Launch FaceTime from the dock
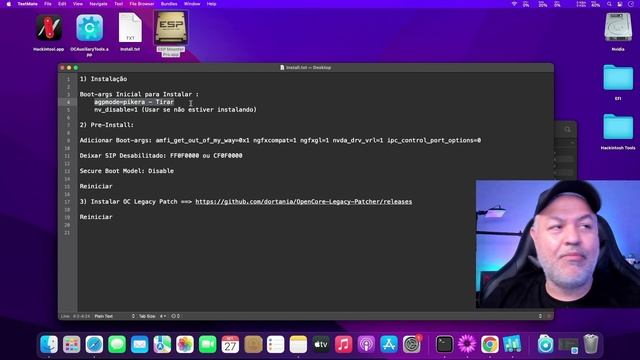The height and width of the screenshot is (360, 640). (x=207, y=344)
